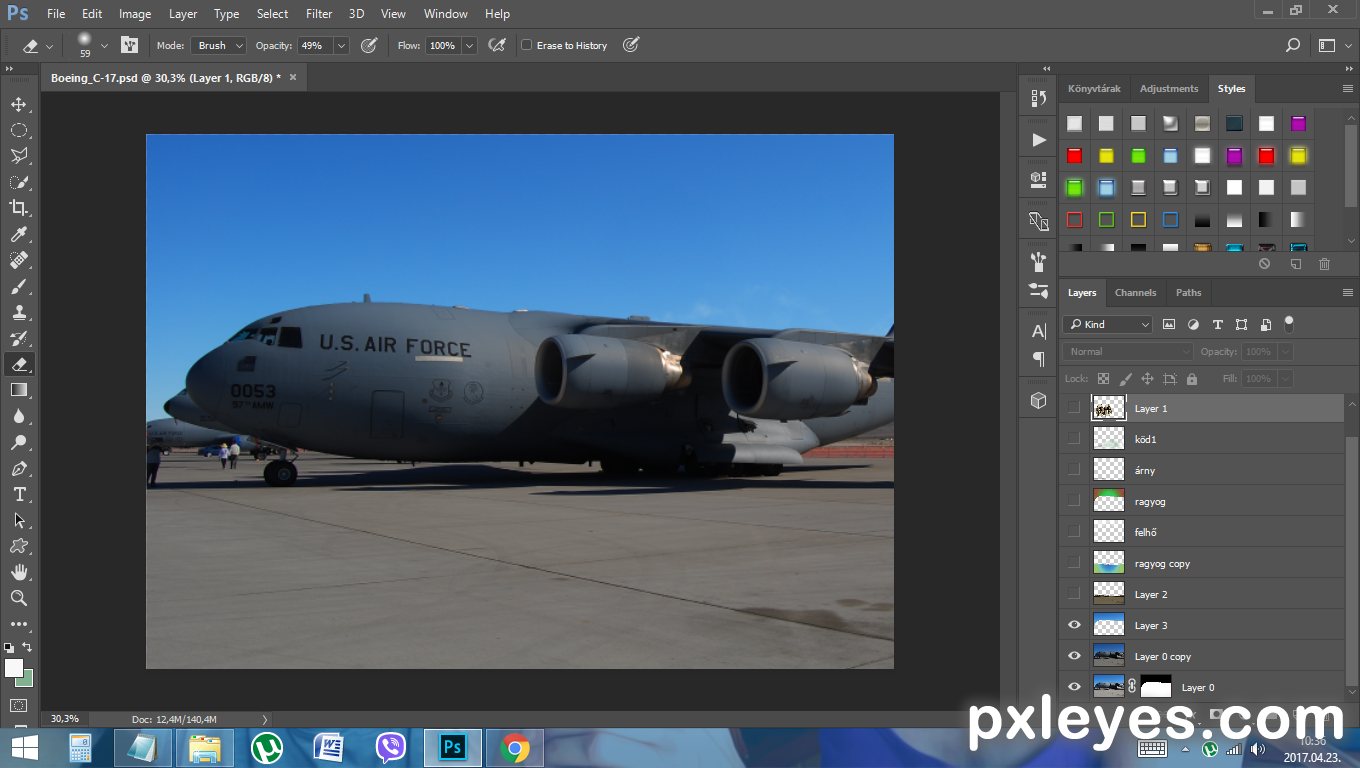Swap foreground and background colors
The image size is (1360, 768).
(28, 647)
